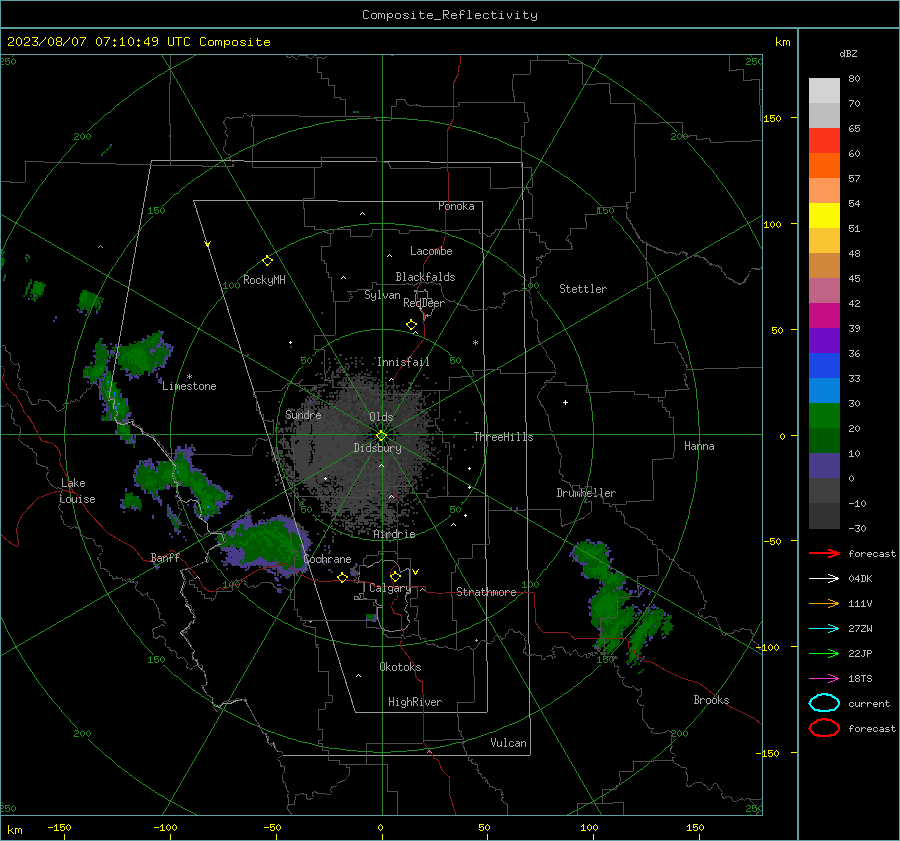Click the HighRiver label
Image resolution: width=900 pixels, height=841 pixels.
(414, 702)
